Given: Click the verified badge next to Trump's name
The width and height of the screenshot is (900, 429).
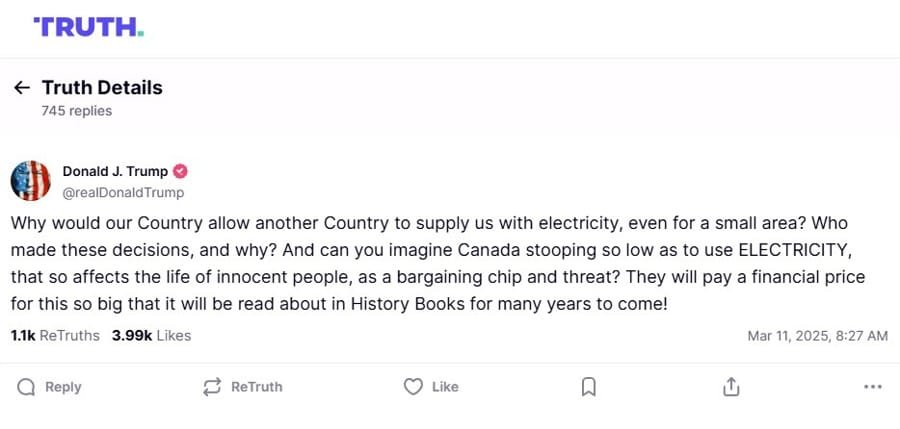Looking at the screenshot, I should coord(181,171).
